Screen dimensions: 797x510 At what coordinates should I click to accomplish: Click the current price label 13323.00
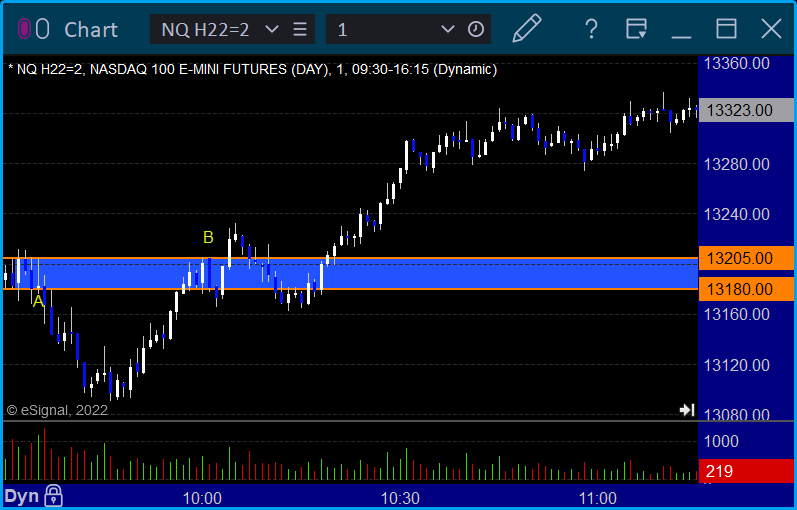tap(746, 110)
